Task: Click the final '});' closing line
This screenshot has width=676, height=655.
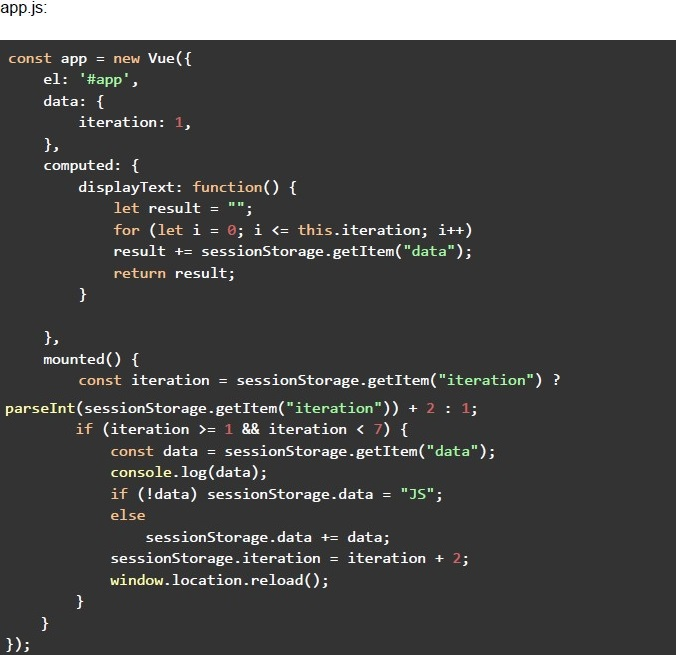Action: click(18, 645)
